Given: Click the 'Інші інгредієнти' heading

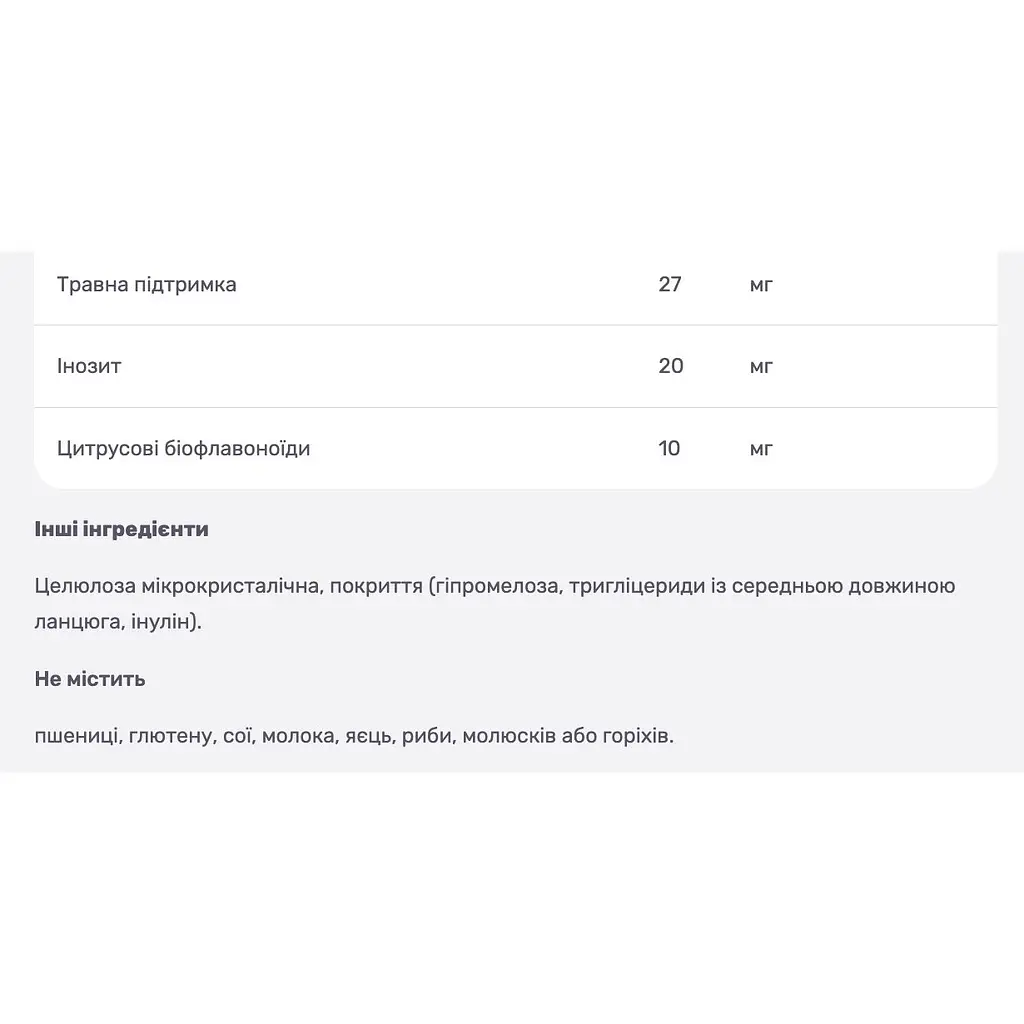Looking at the screenshot, I should click(x=121, y=529).
